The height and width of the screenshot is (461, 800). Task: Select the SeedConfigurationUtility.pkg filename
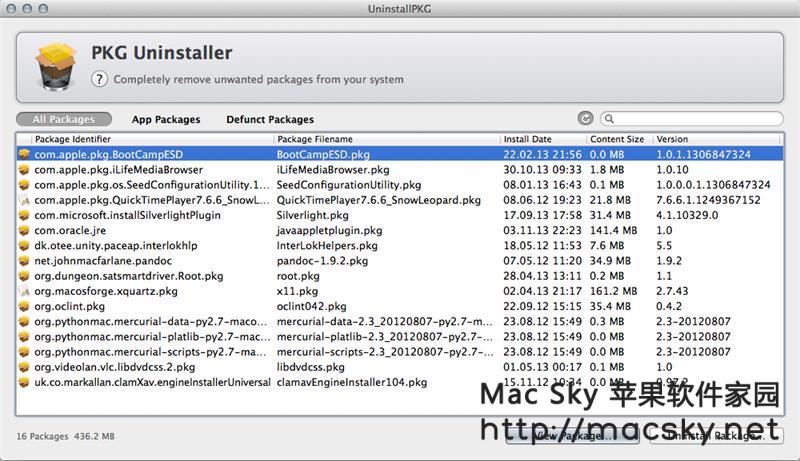pos(349,185)
